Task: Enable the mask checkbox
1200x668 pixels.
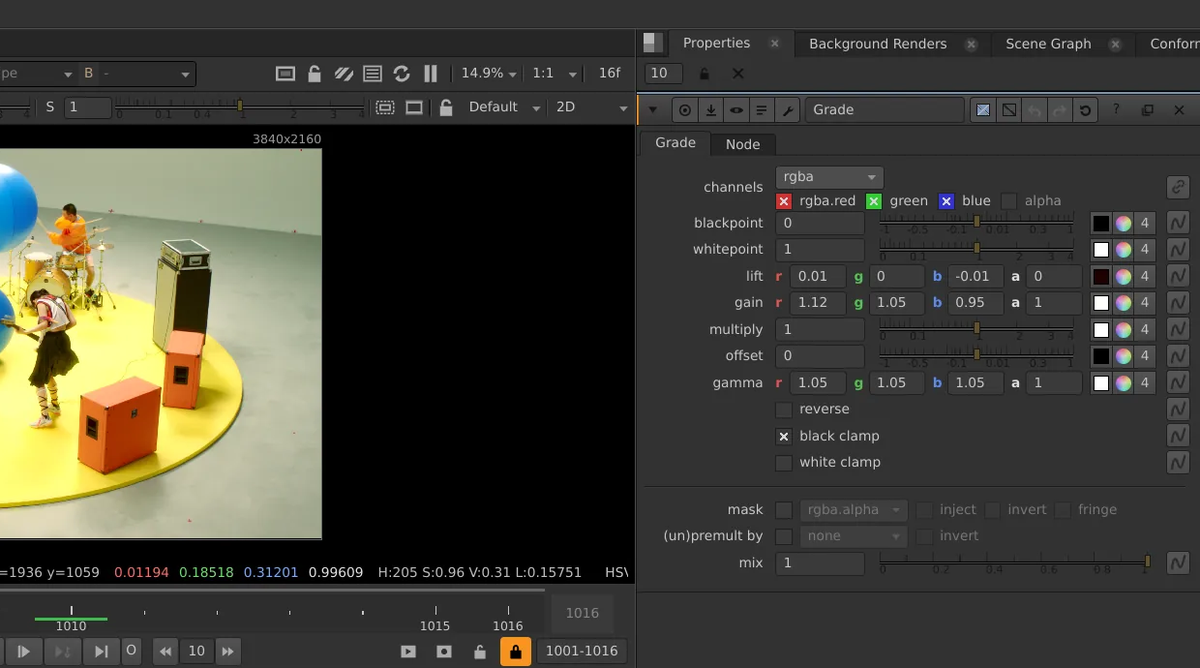Action: (x=784, y=510)
